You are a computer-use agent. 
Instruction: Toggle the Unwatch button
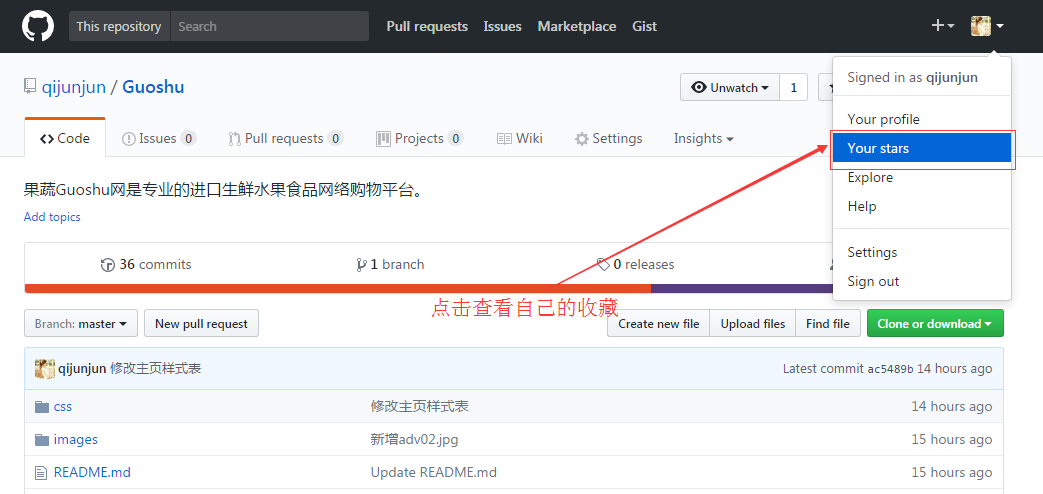[x=730, y=87]
